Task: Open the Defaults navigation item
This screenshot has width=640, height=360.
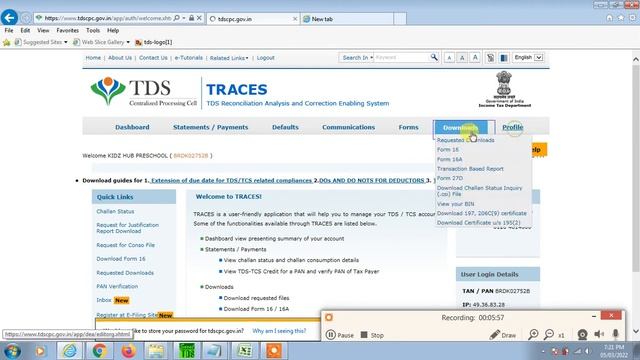Action: [285, 127]
